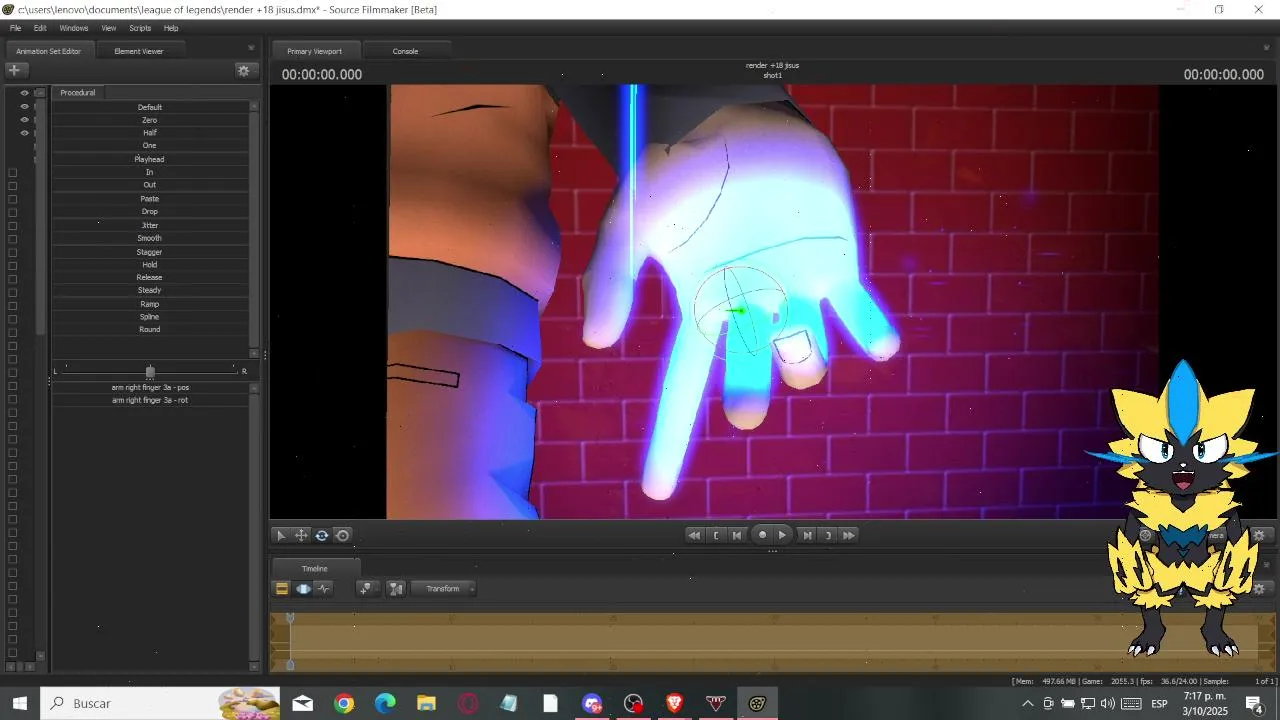The width and height of the screenshot is (1280, 720).
Task: Switch to the graph editor mode
Action: point(324,589)
